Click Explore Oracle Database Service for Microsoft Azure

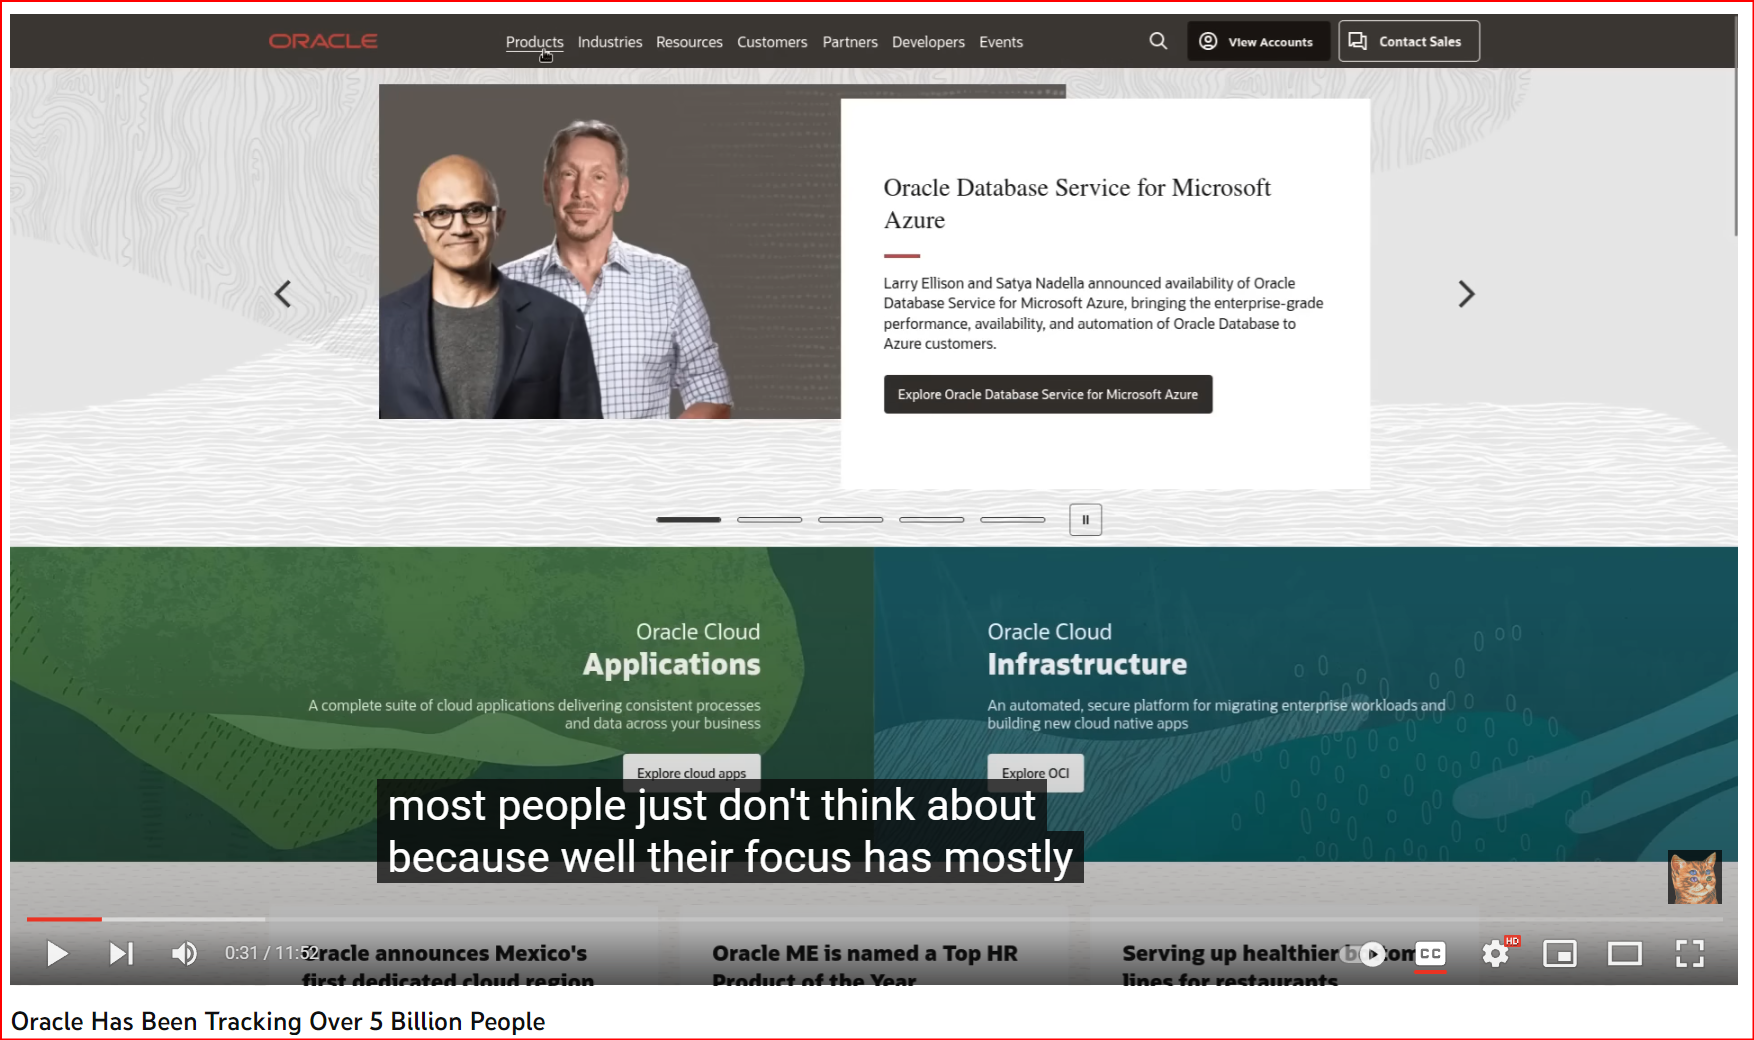tap(1047, 394)
